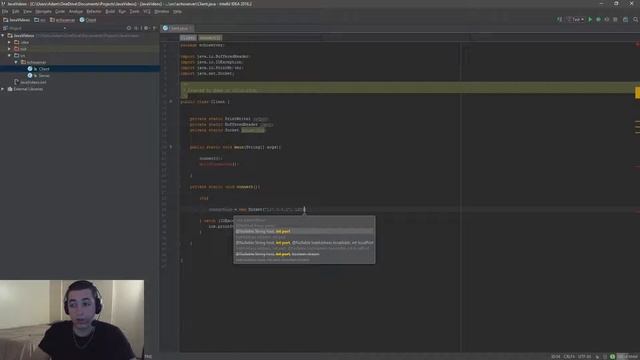Open the VCS menu
This screenshot has width=640, height=360.
tap(147, 12)
